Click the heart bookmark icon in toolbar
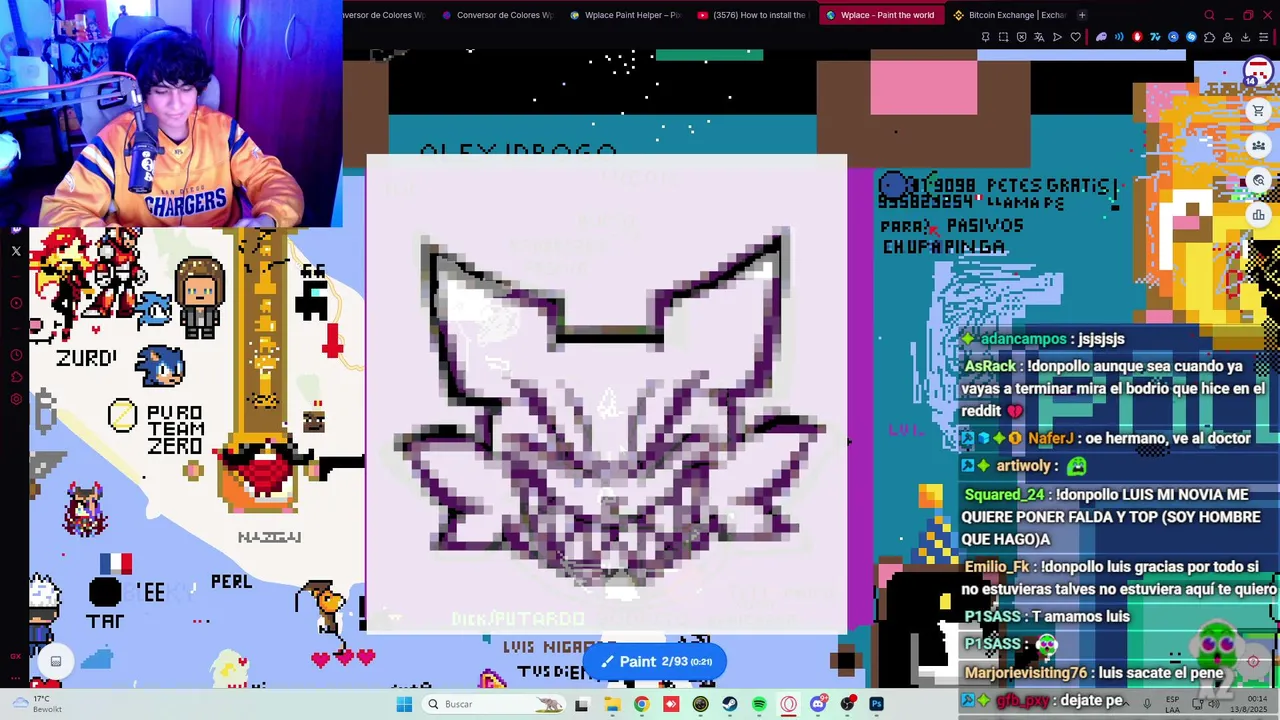The image size is (1280, 720). (1075, 37)
